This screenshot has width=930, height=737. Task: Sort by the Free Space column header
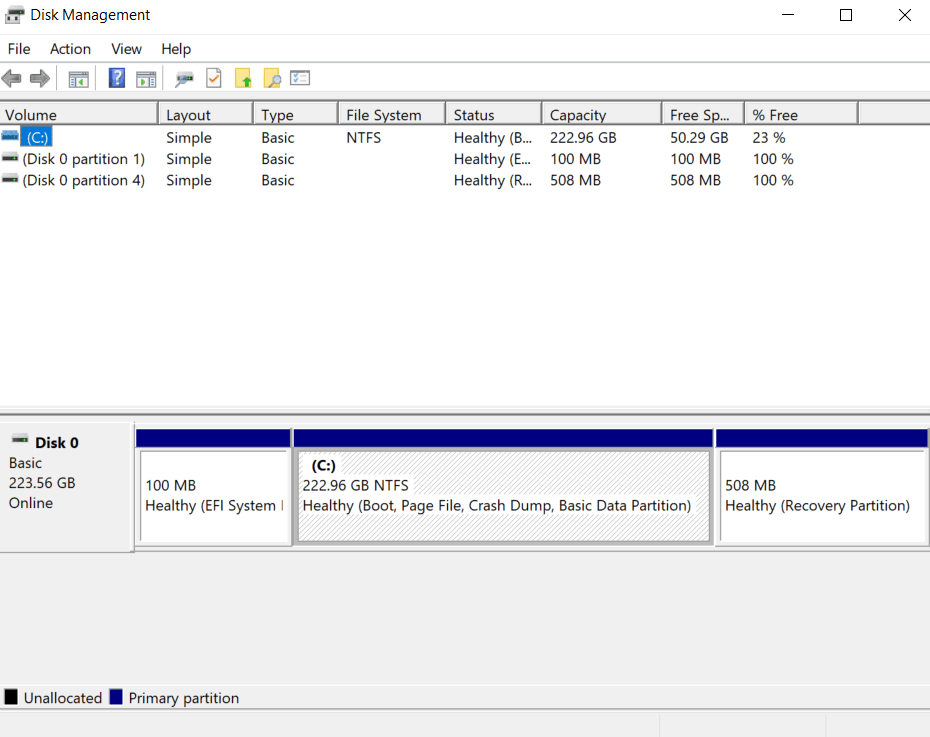(703, 114)
